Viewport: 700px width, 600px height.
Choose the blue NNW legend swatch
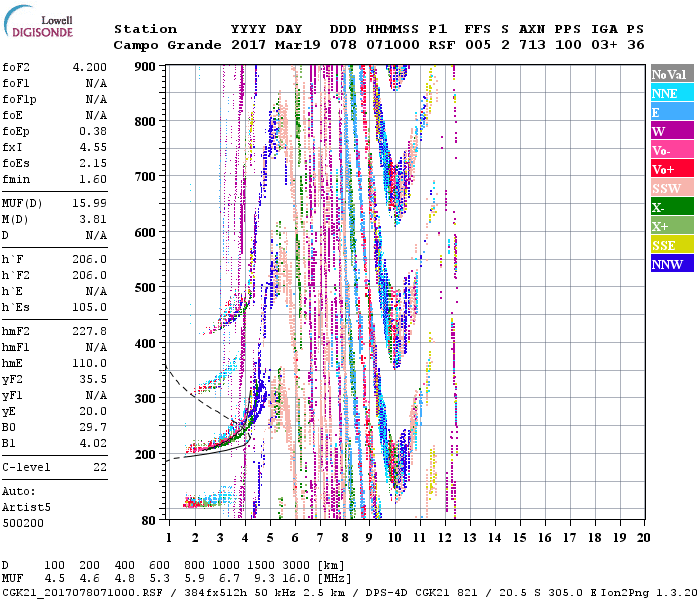(x=672, y=264)
